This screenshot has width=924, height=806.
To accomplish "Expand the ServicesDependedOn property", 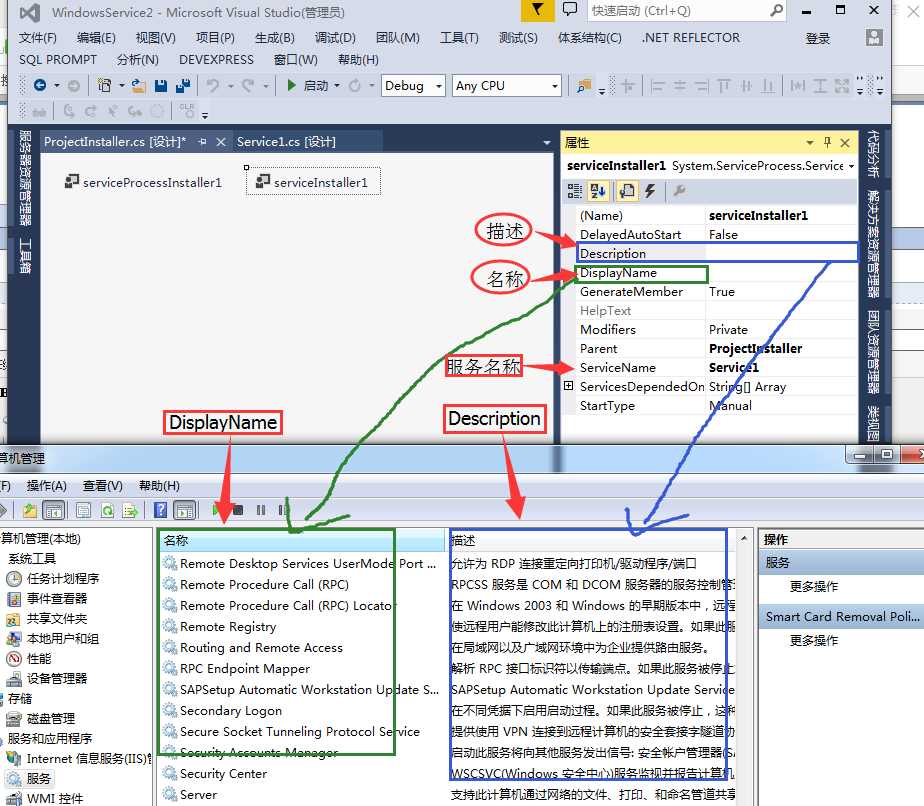I will pyautogui.click(x=568, y=386).
